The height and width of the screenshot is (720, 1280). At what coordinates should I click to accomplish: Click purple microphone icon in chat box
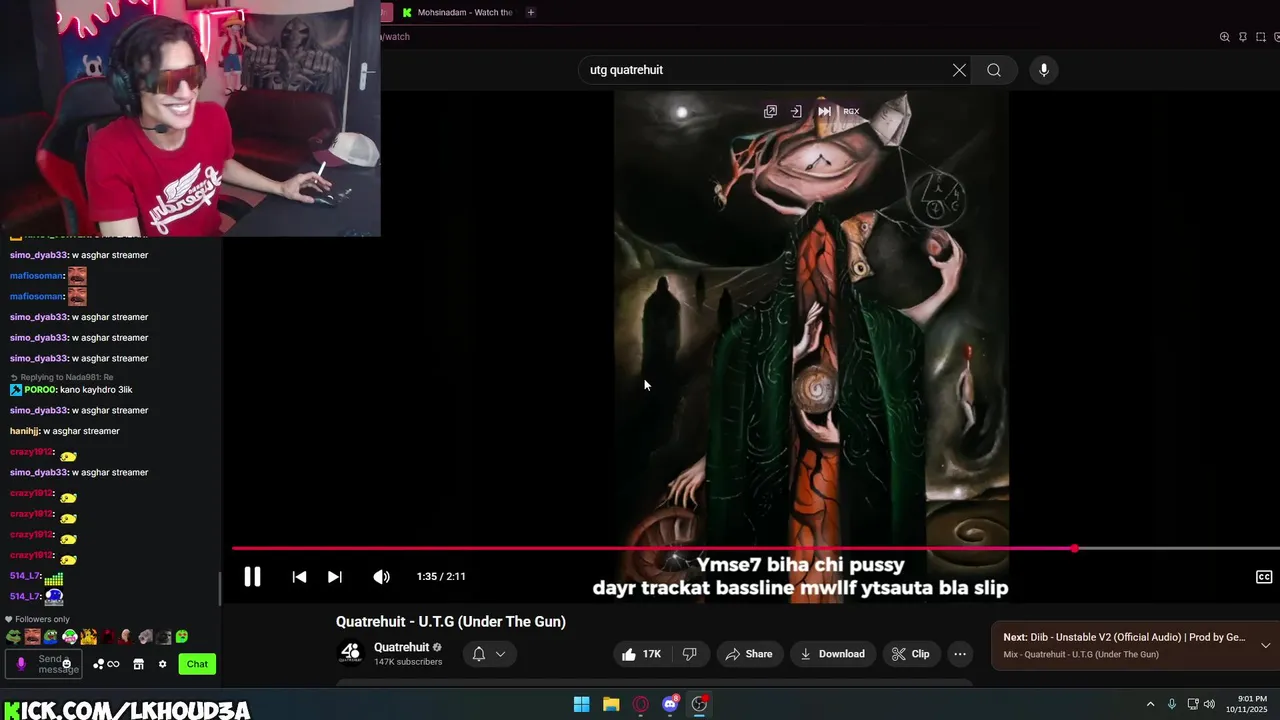tap(21, 664)
